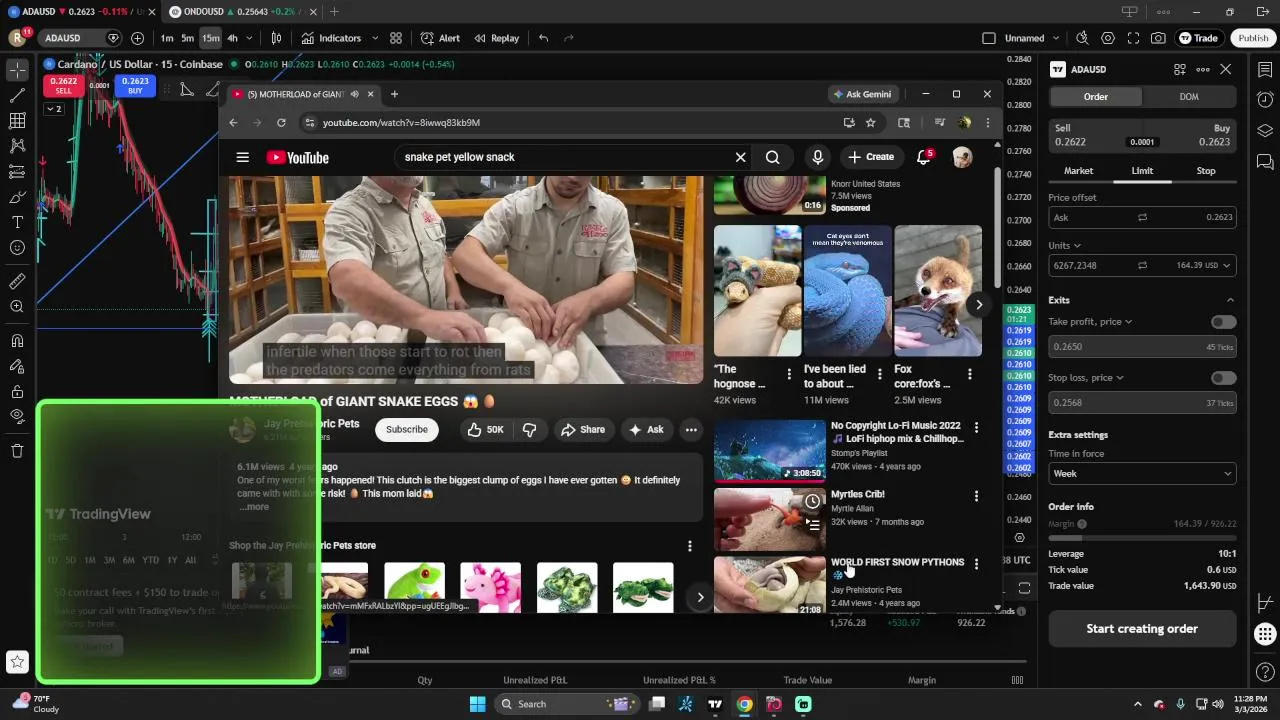Subscribe to Jay Prehistoric Pets channel
This screenshot has height=720, width=1280.
click(x=407, y=429)
